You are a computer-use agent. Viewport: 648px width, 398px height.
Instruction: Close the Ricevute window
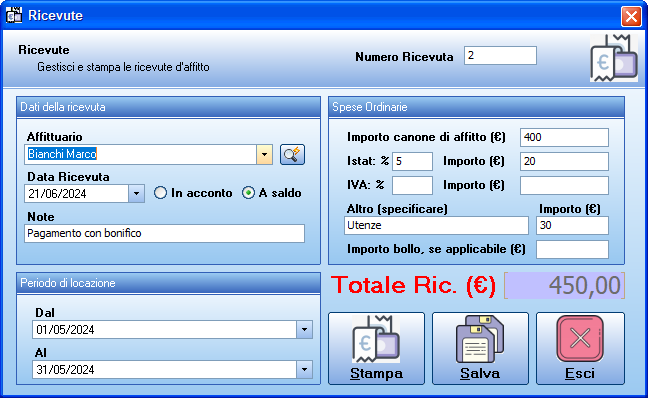[631, 17]
